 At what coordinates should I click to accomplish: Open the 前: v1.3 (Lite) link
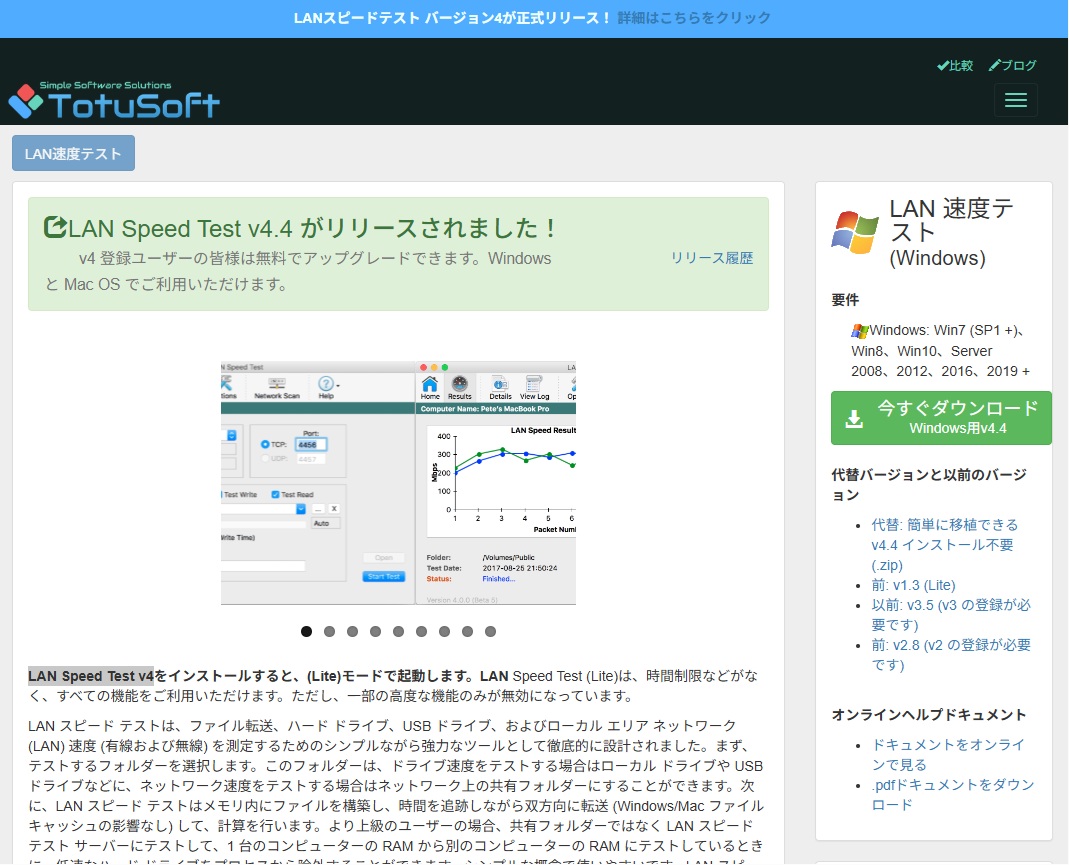[x=913, y=585]
